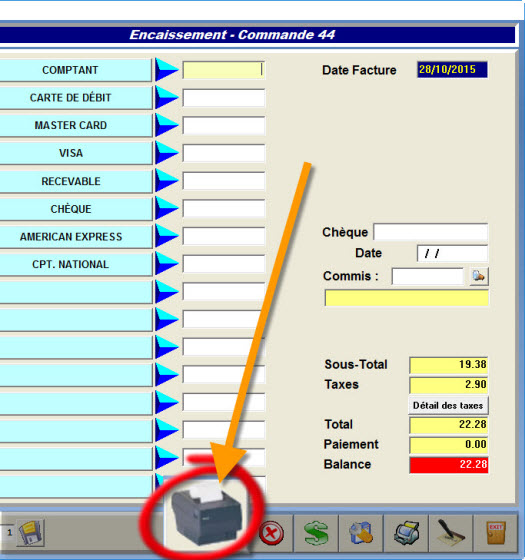
Task: Click the blue arrow beside RECEVABLE
Action: tap(166, 181)
